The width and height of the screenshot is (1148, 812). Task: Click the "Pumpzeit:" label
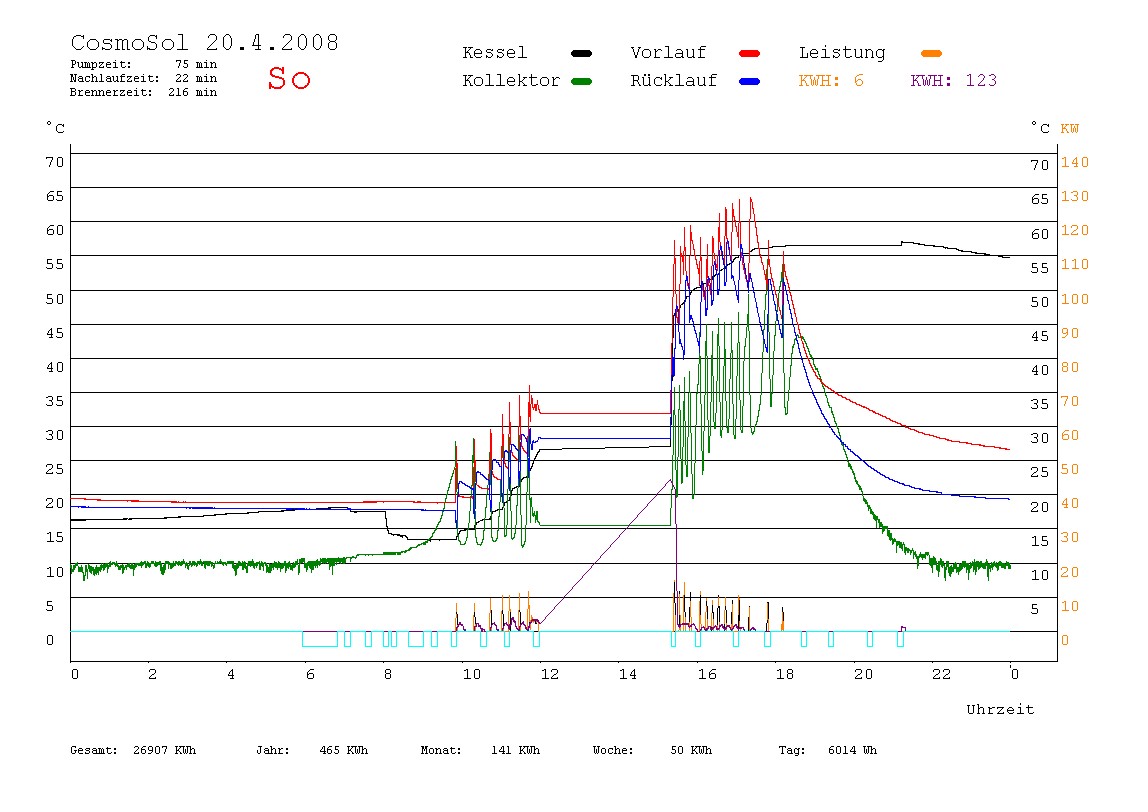(x=101, y=64)
